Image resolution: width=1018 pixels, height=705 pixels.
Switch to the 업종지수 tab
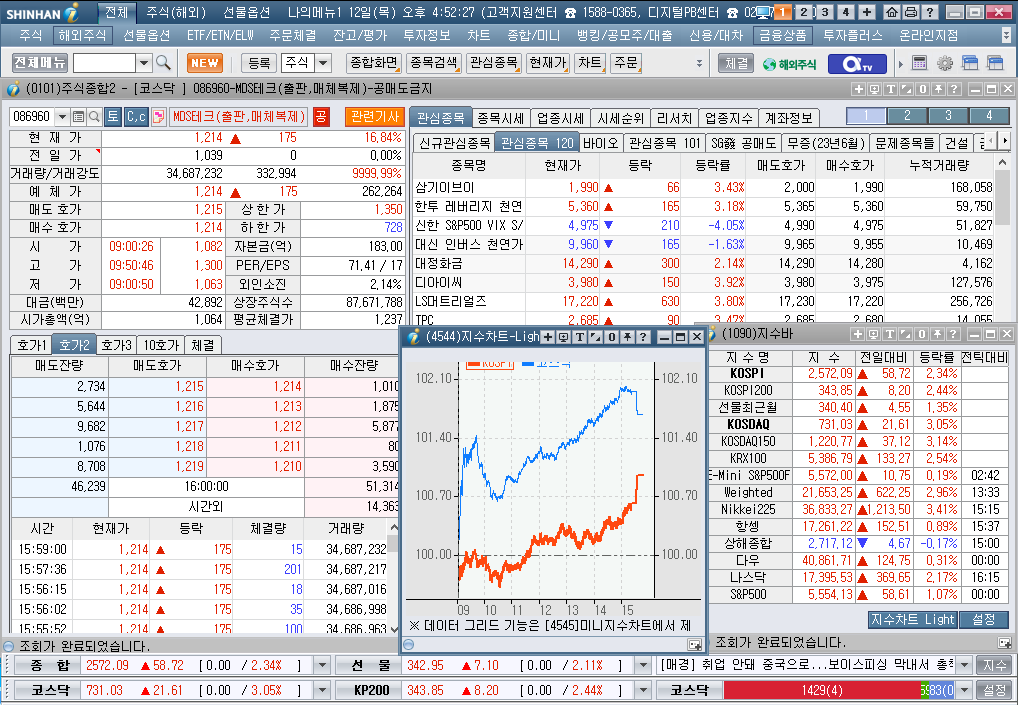(x=728, y=118)
